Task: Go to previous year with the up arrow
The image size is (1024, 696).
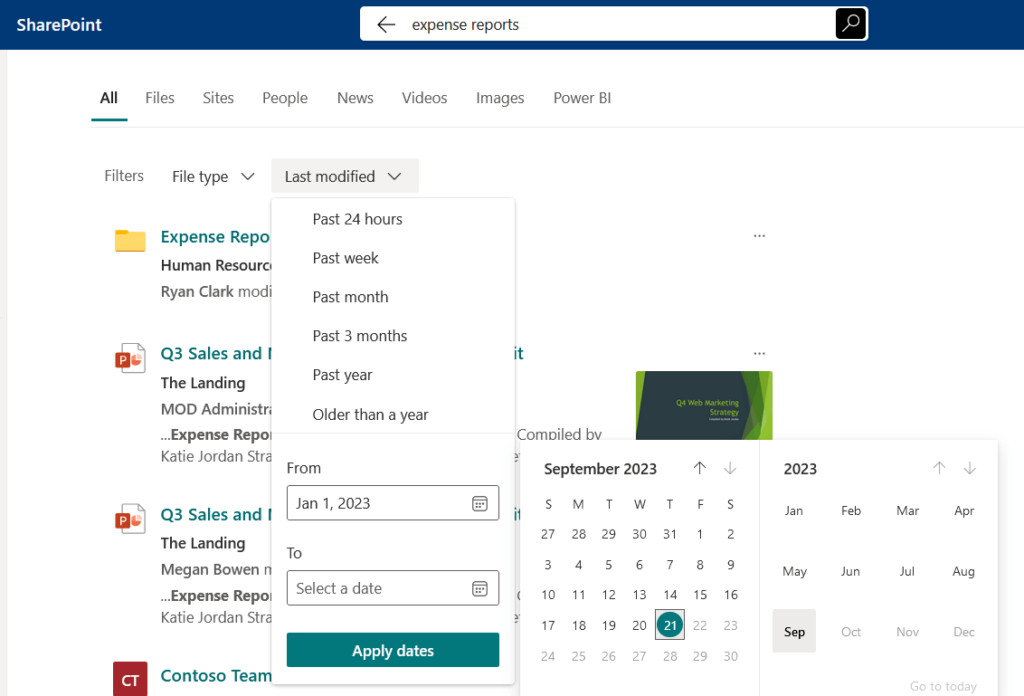Action: click(939, 468)
